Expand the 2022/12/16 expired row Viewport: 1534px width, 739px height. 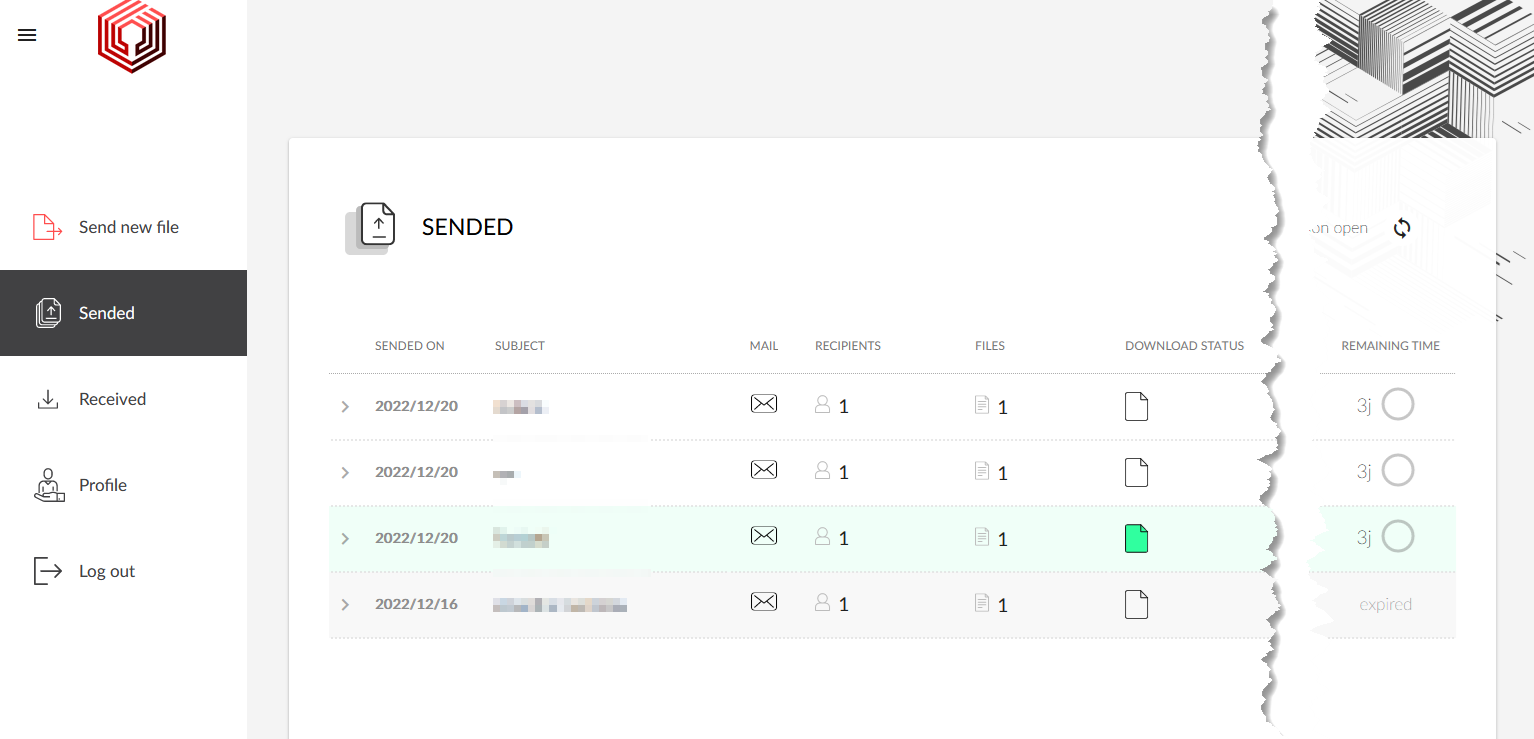pos(345,605)
